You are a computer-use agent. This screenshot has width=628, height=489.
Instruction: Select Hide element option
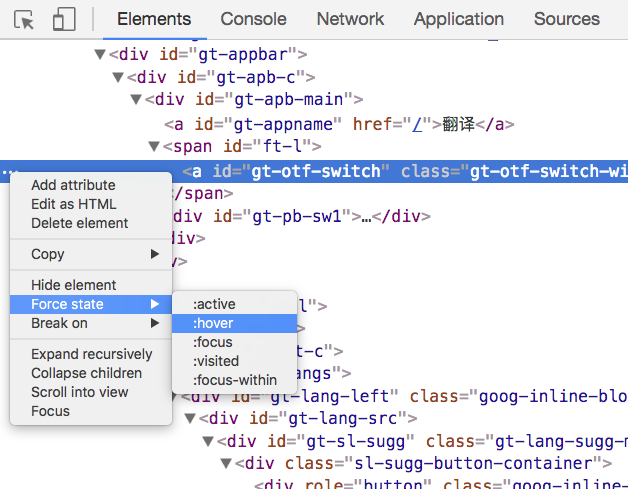[74, 285]
